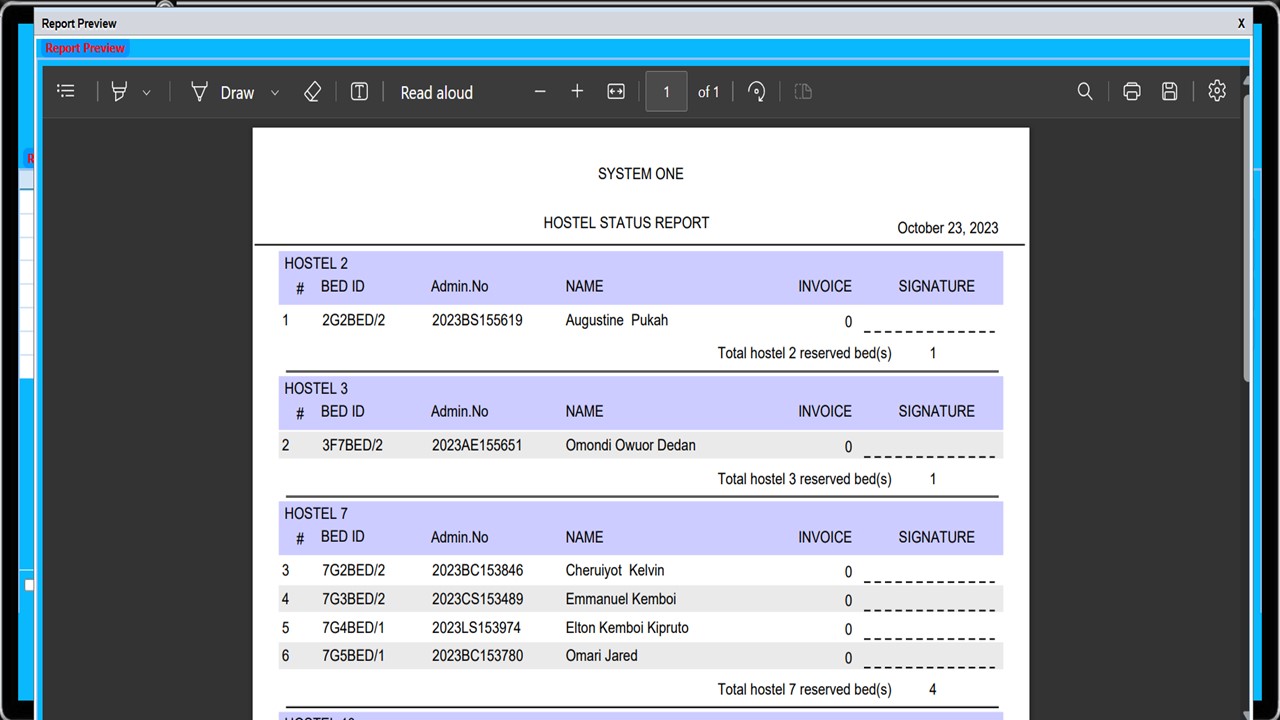Select the Report Preview tab
The image size is (1280, 720).
(85, 48)
